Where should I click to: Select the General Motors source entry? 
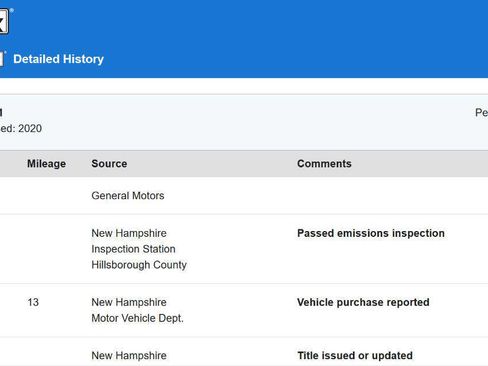click(x=128, y=196)
